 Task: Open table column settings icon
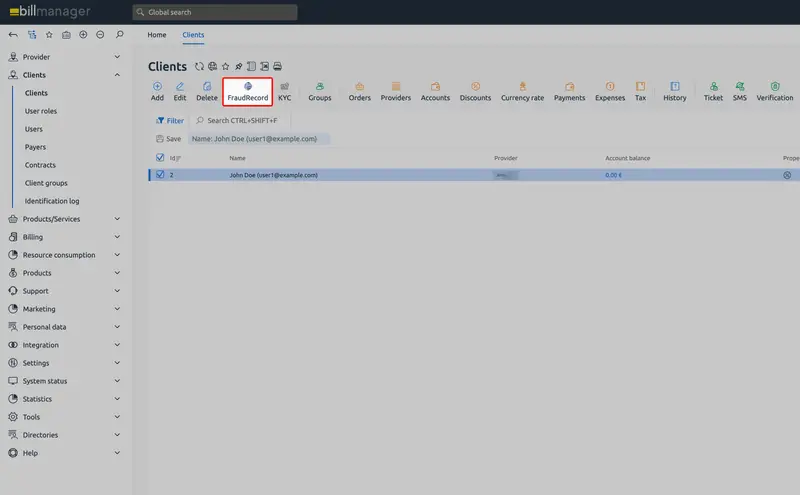[x=252, y=66]
